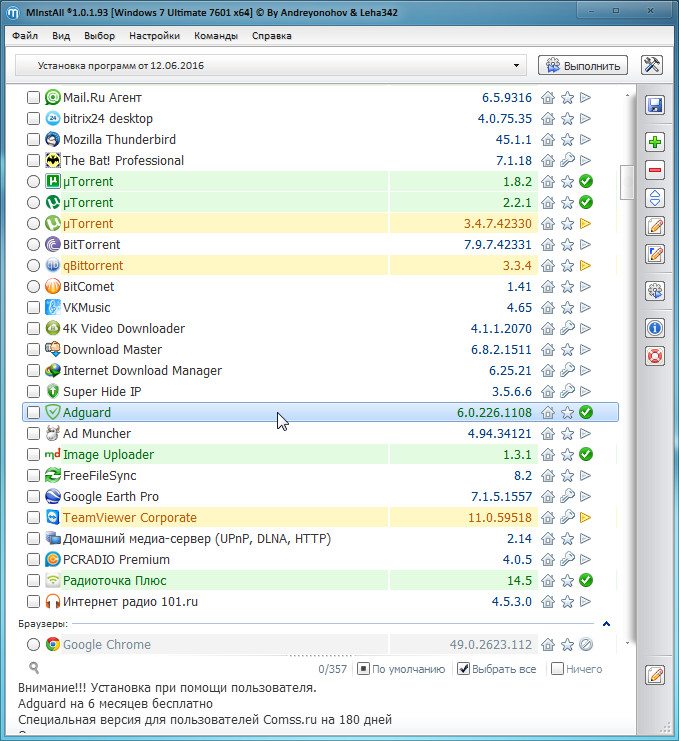The width and height of the screenshot is (679, 741).
Task: Toggle the По умолчанию checkbox
Action: 363,669
